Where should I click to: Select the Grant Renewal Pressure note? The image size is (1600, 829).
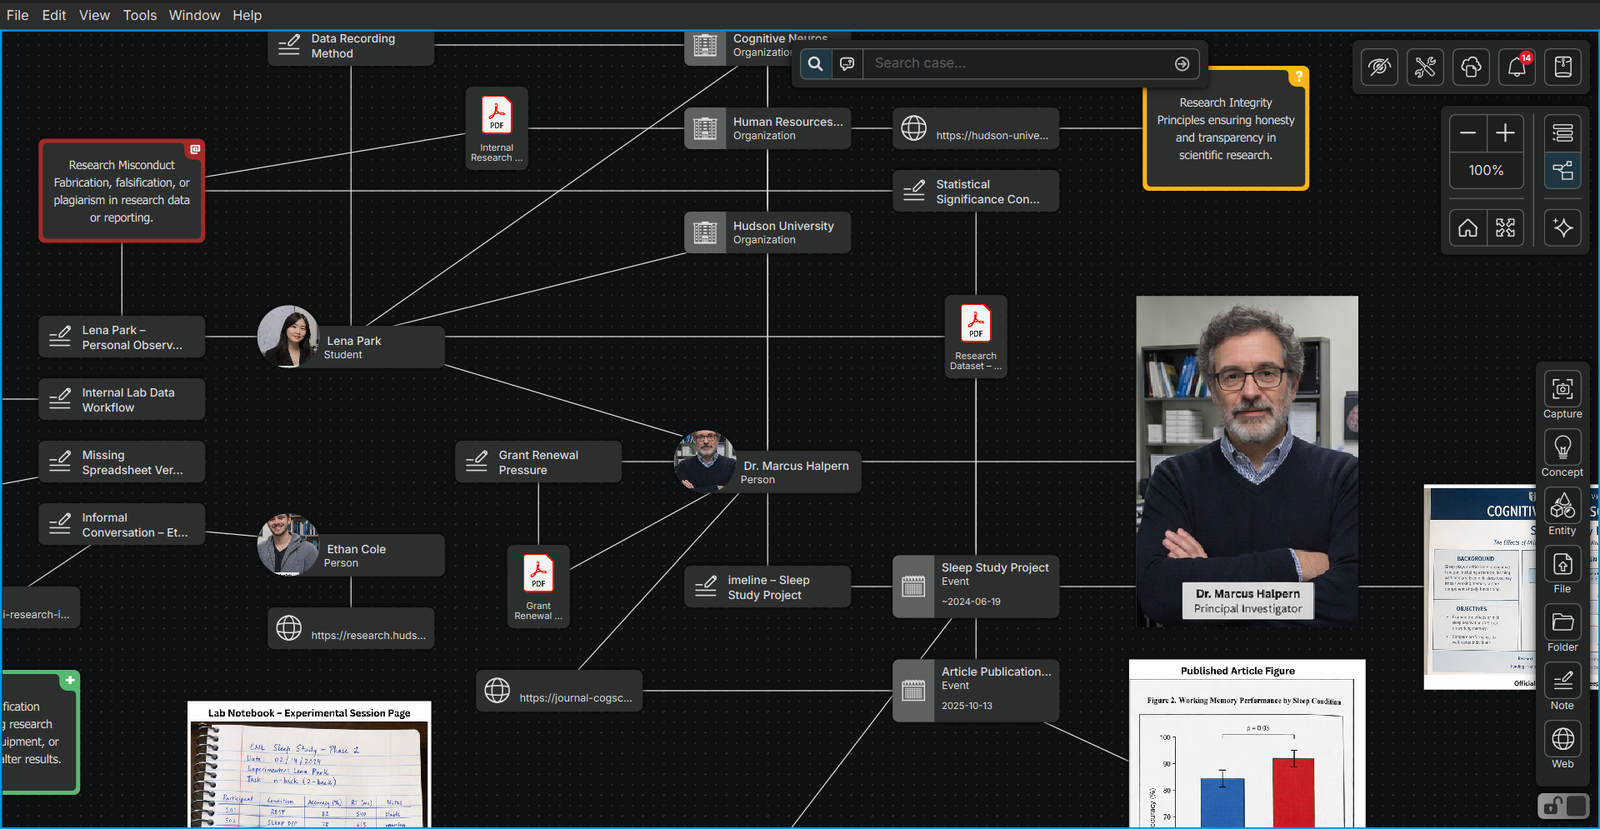[x=539, y=462]
